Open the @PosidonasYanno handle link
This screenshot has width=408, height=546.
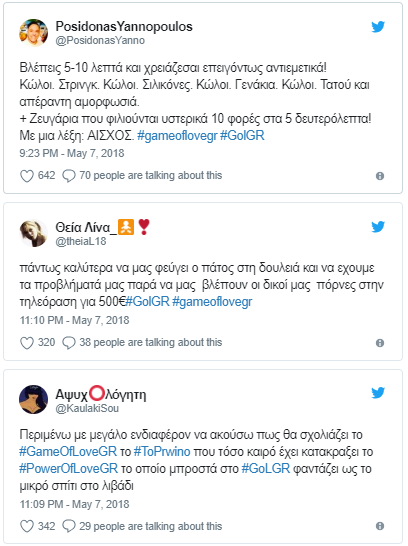coord(100,41)
